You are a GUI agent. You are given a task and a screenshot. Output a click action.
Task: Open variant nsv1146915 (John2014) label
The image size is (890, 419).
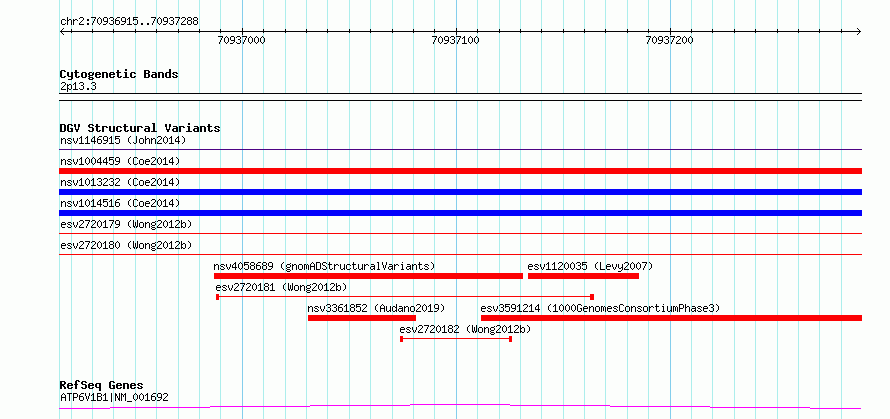(x=123, y=140)
